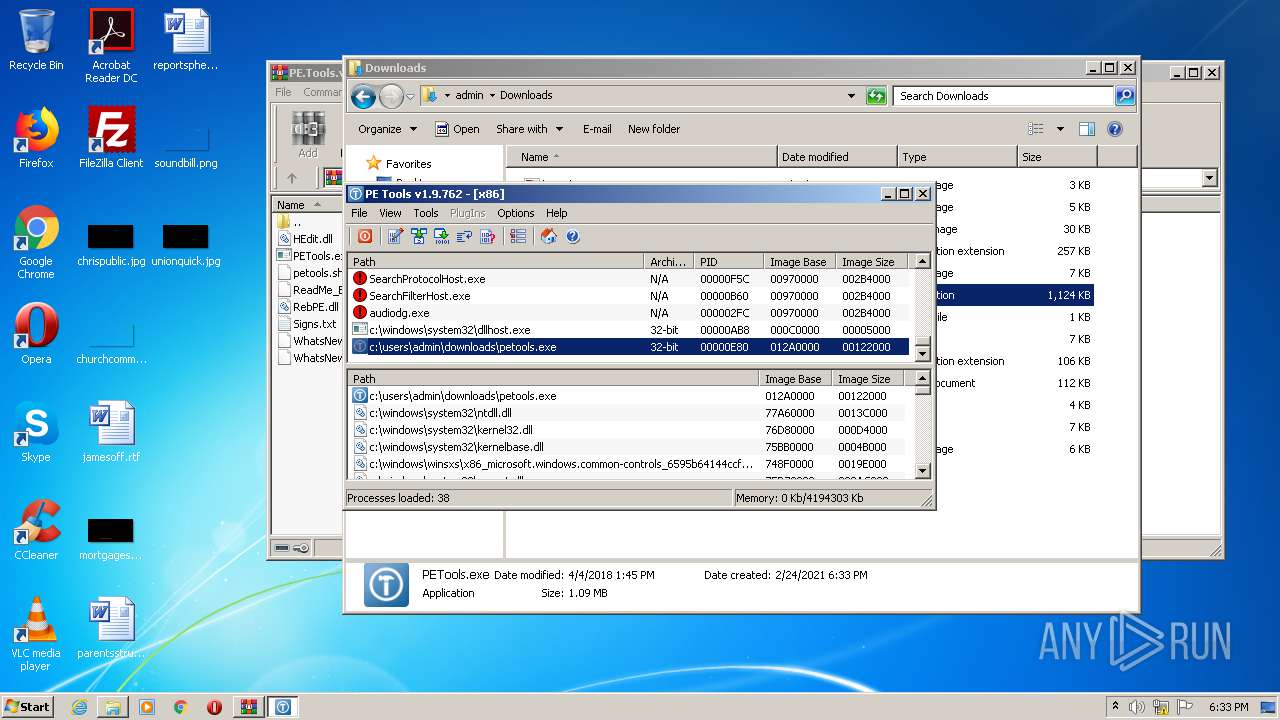Open the Options menu in PE Tools

515,213
